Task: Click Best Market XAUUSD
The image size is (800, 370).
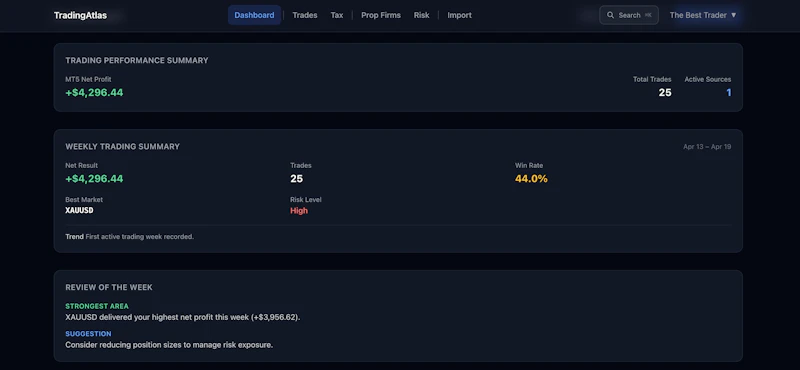Action: click(x=79, y=210)
